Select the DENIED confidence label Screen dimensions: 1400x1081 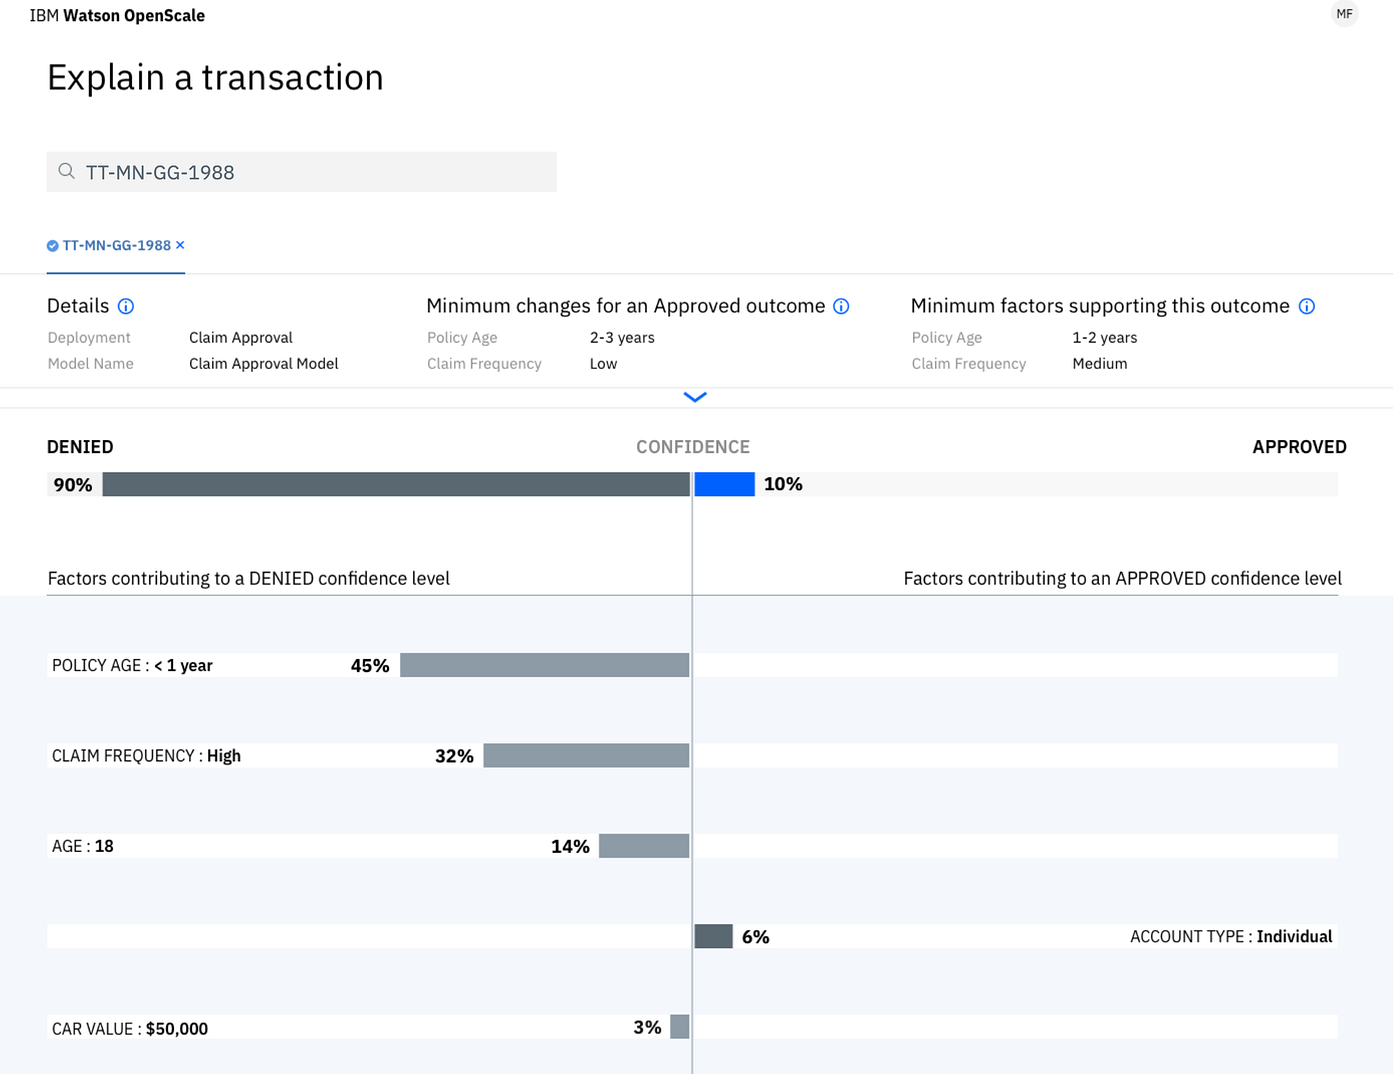click(x=80, y=446)
